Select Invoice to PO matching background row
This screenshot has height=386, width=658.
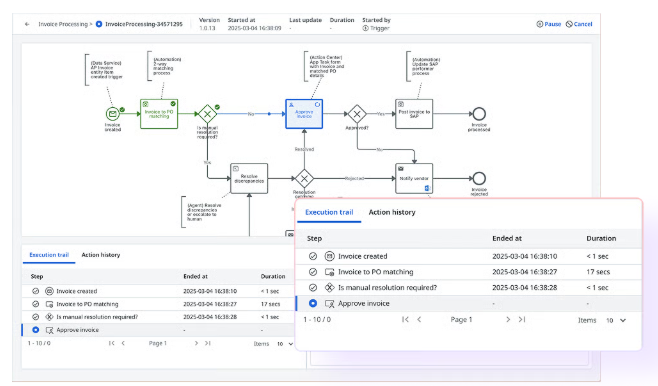click(159, 304)
